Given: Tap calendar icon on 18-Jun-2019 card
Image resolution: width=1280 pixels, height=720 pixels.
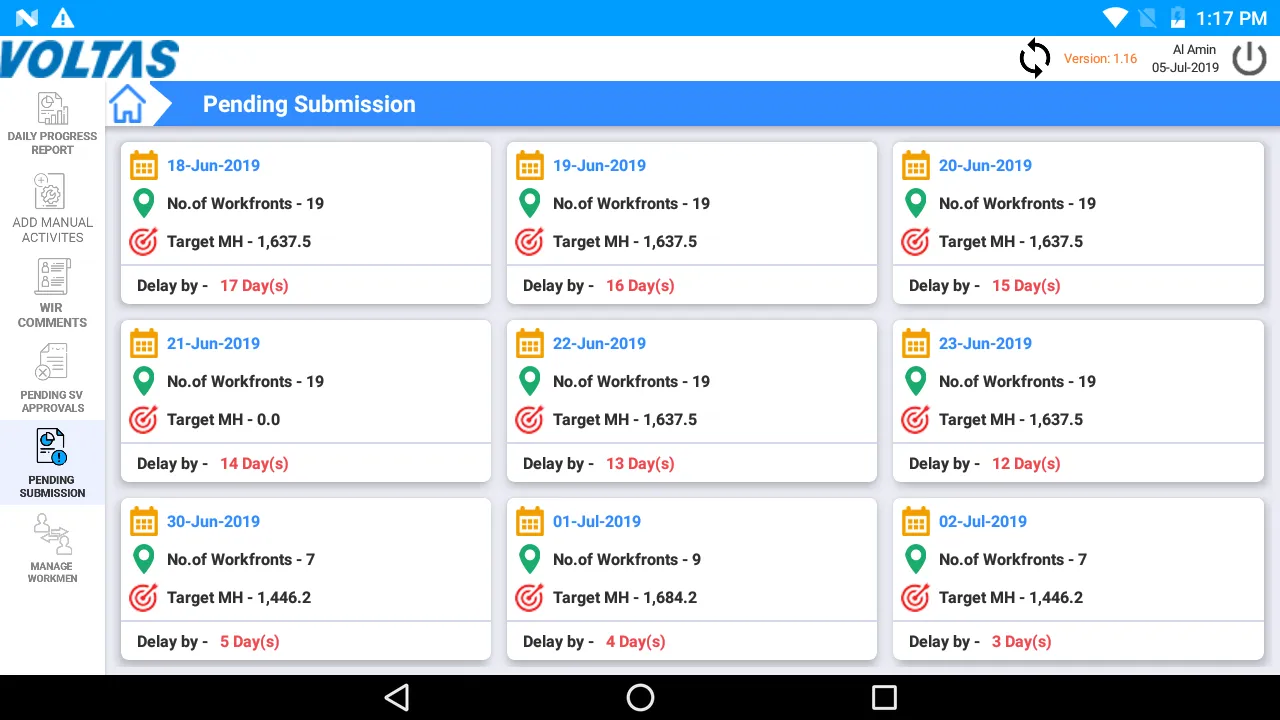Looking at the screenshot, I should (x=144, y=166).
